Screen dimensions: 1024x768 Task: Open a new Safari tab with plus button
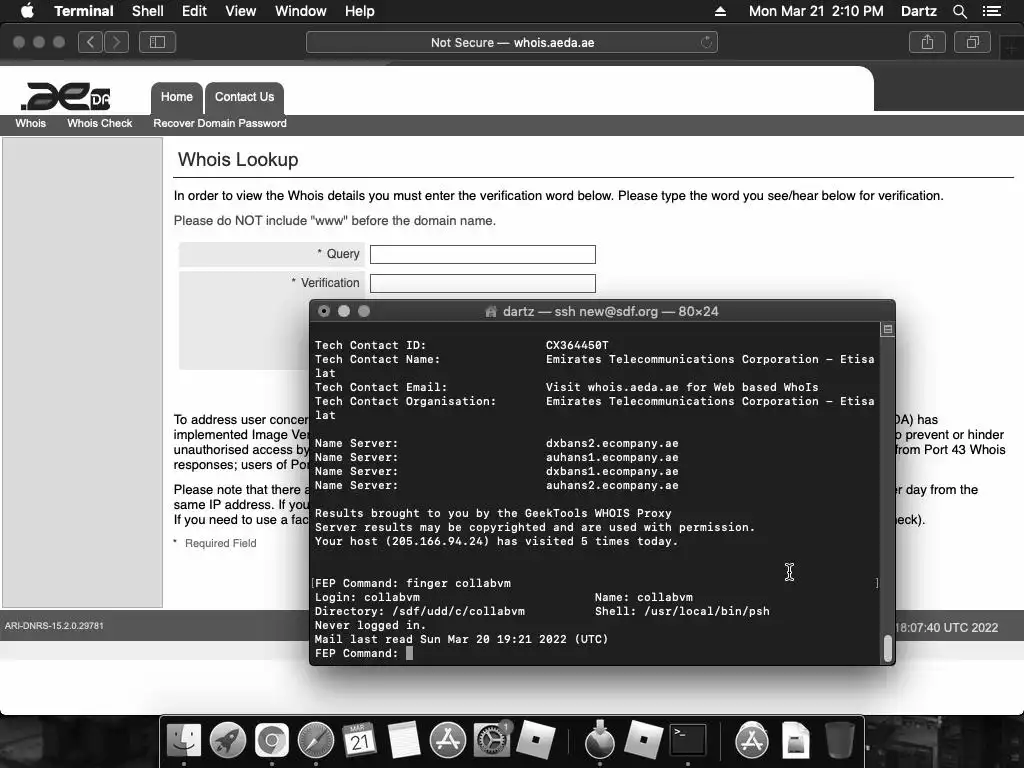coord(1012,50)
